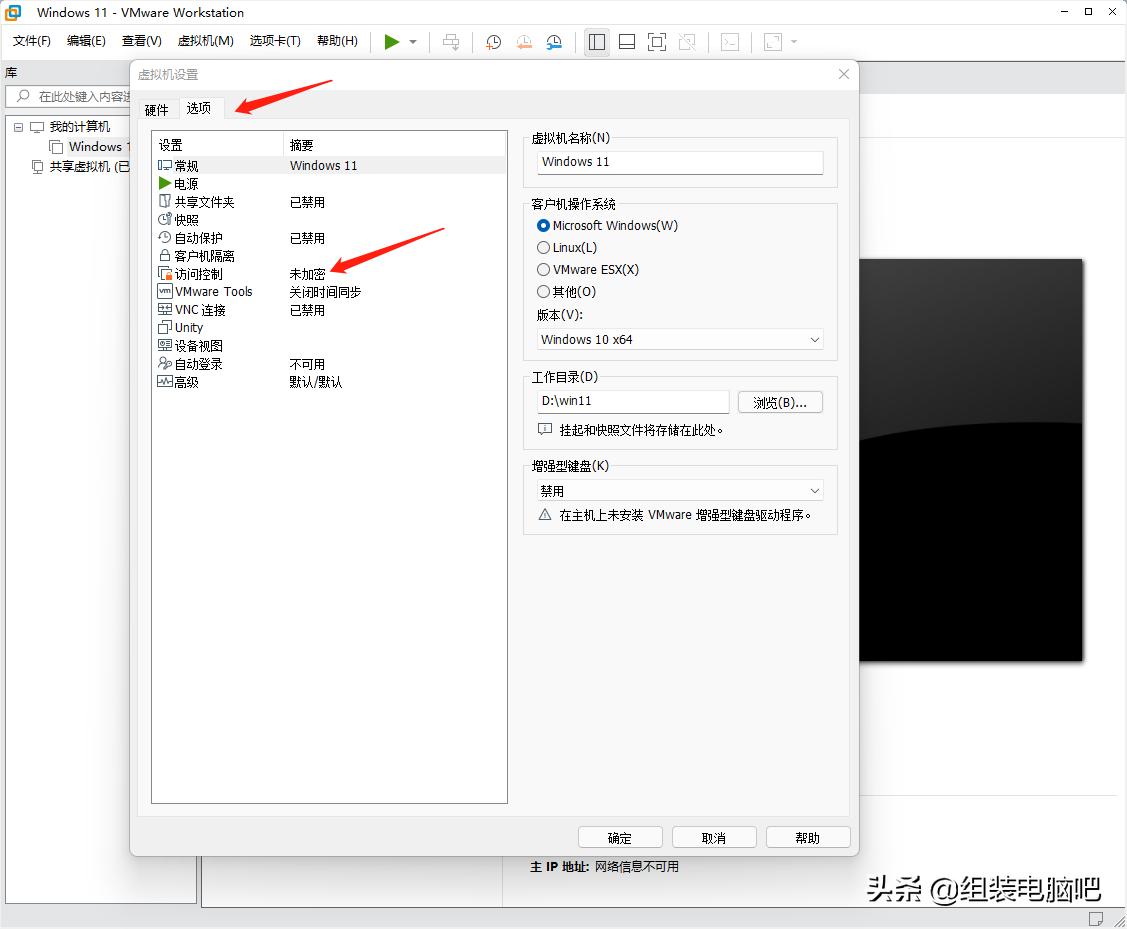Click the revert snapshot toolbar icon
The image size is (1127, 929).
(524, 42)
